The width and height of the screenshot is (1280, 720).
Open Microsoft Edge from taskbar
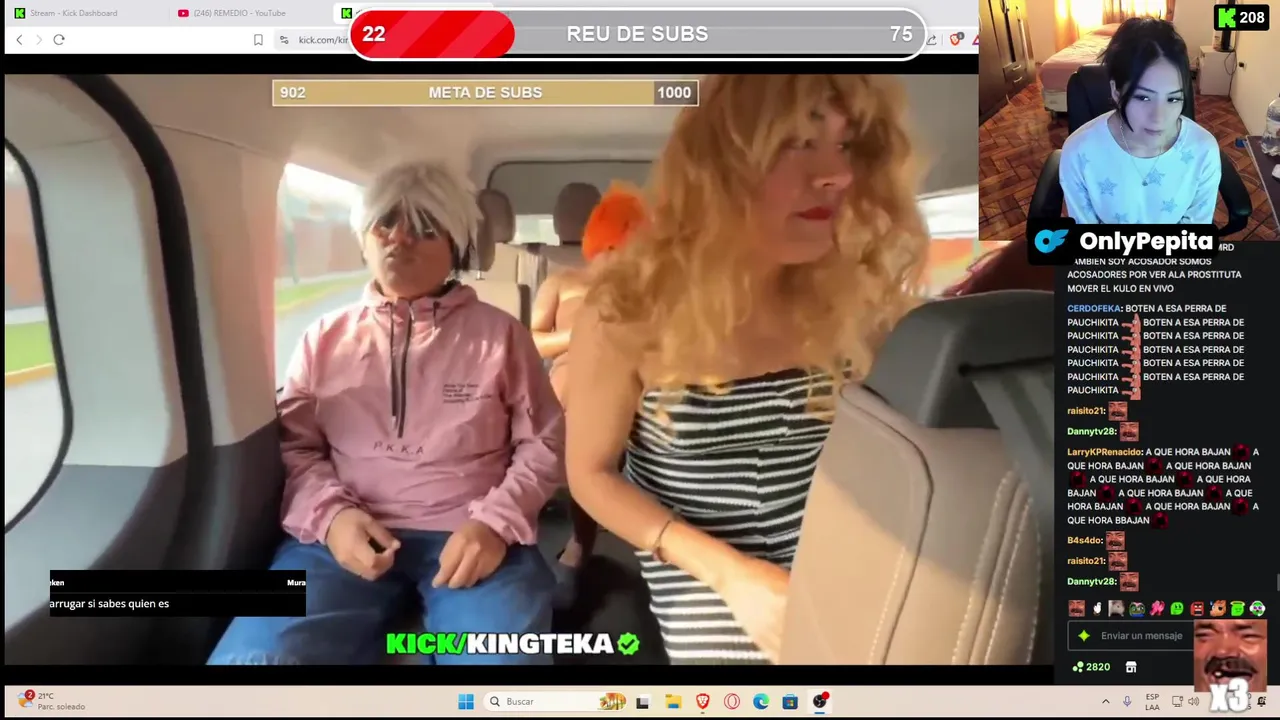point(761,702)
